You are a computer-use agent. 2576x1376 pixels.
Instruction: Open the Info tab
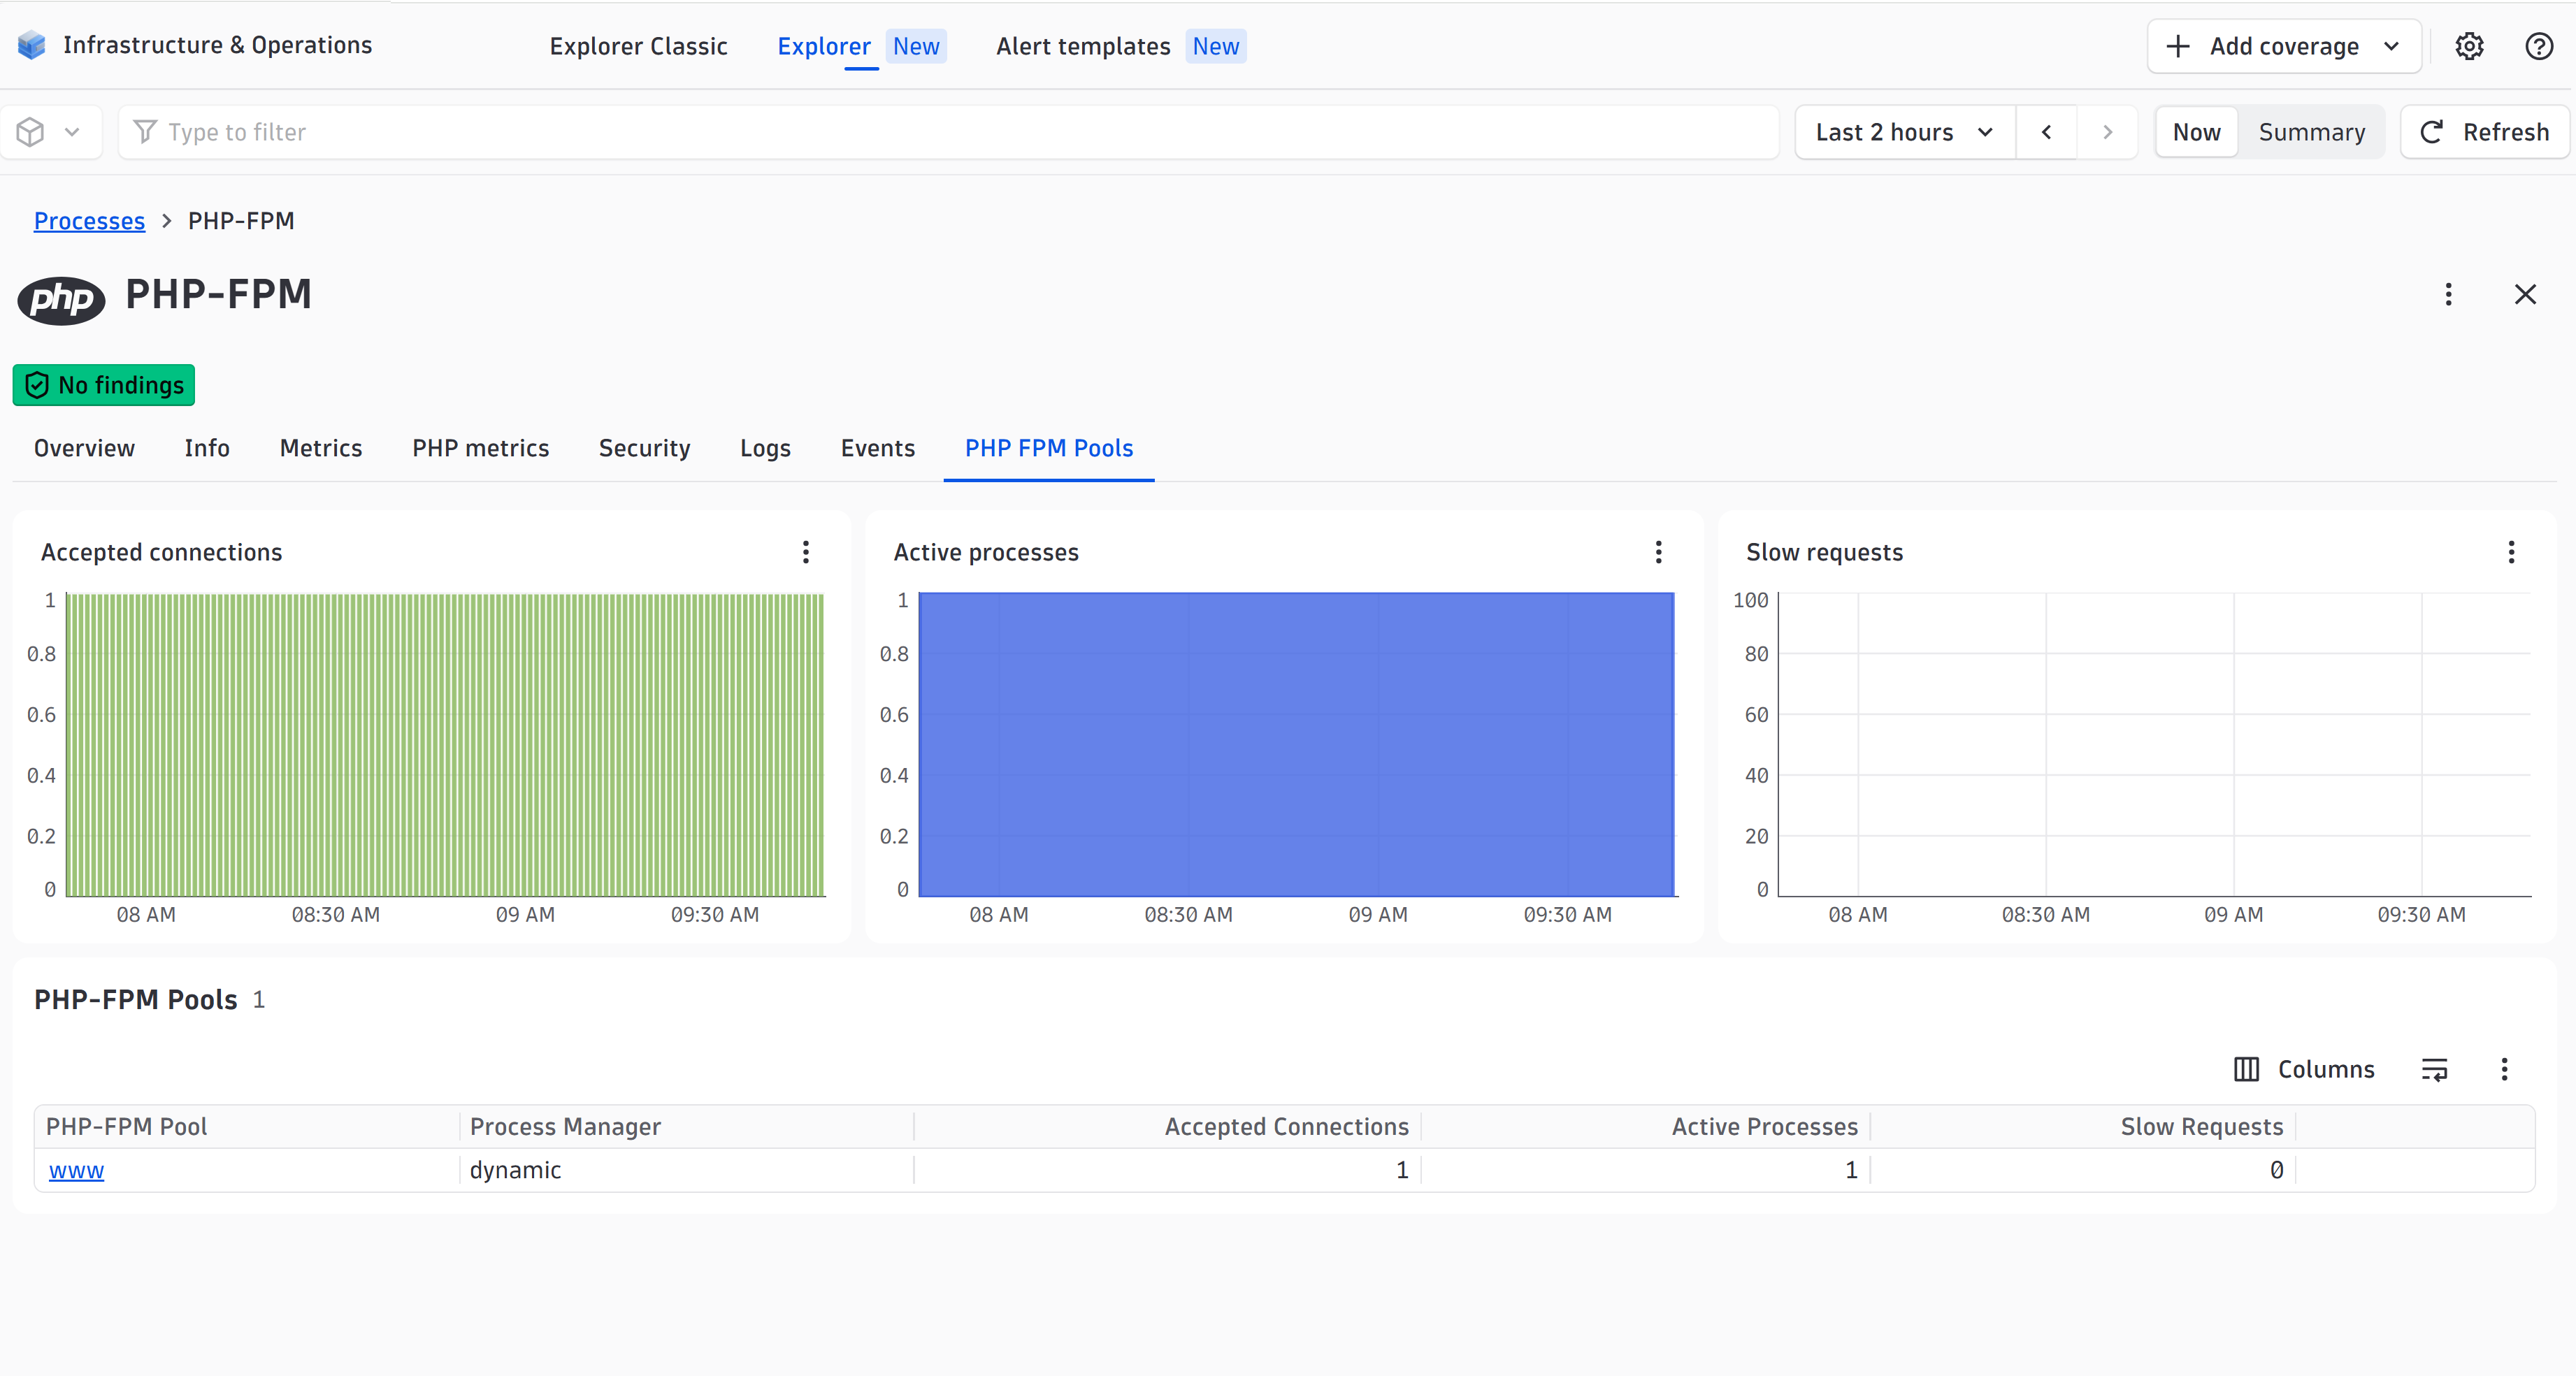pos(207,448)
